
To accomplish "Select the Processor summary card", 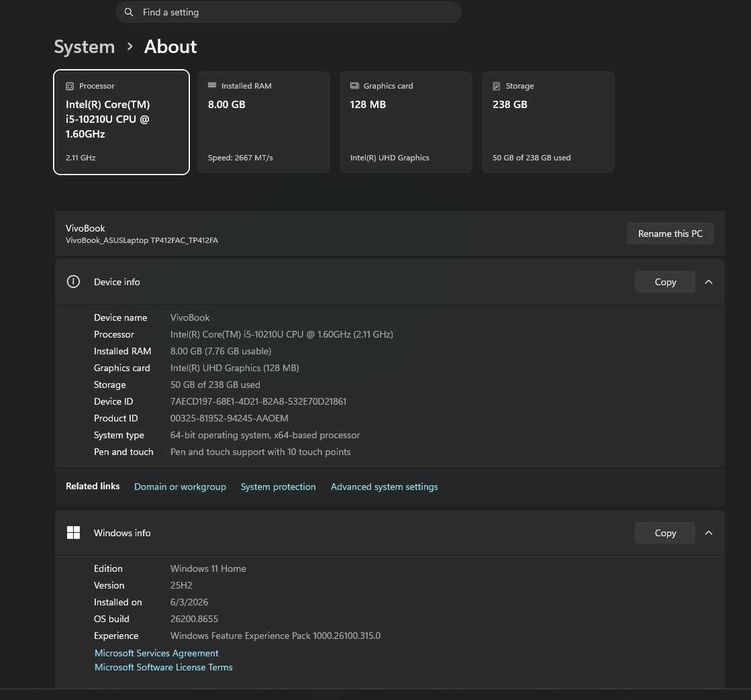I will point(122,122).
